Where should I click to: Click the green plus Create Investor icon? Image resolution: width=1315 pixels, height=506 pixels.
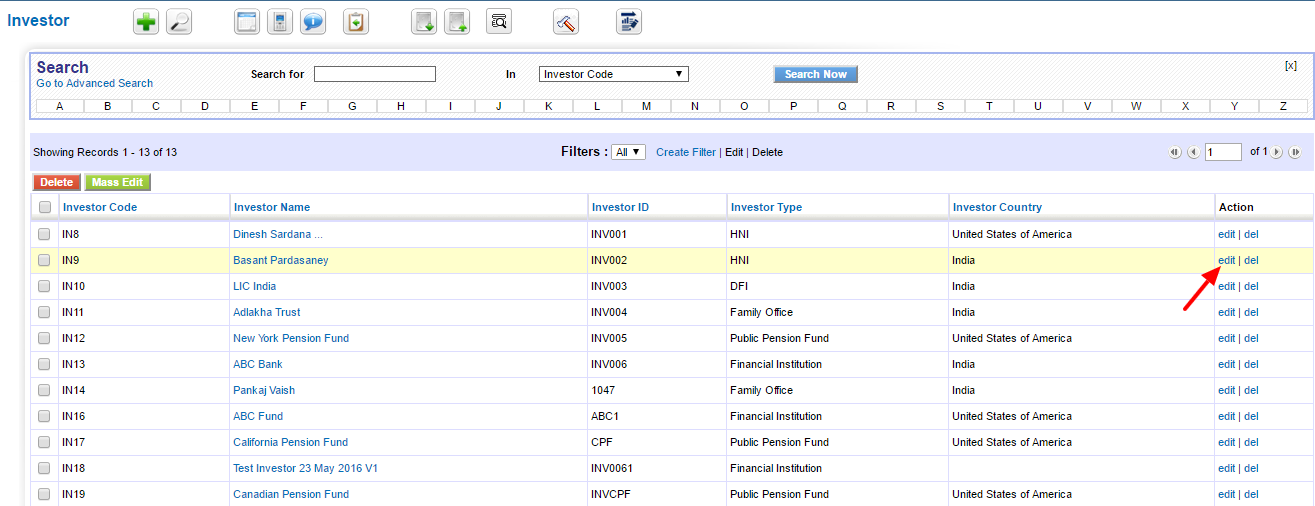[146, 22]
